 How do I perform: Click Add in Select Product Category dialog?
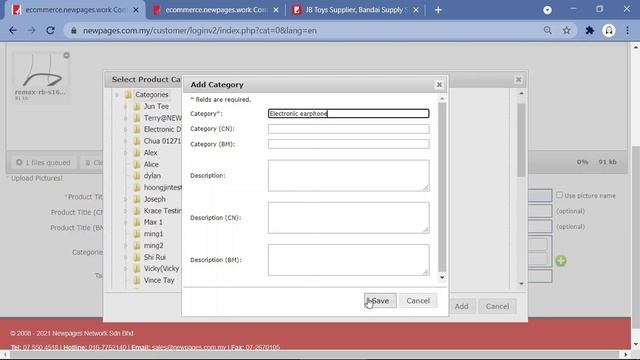461,306
